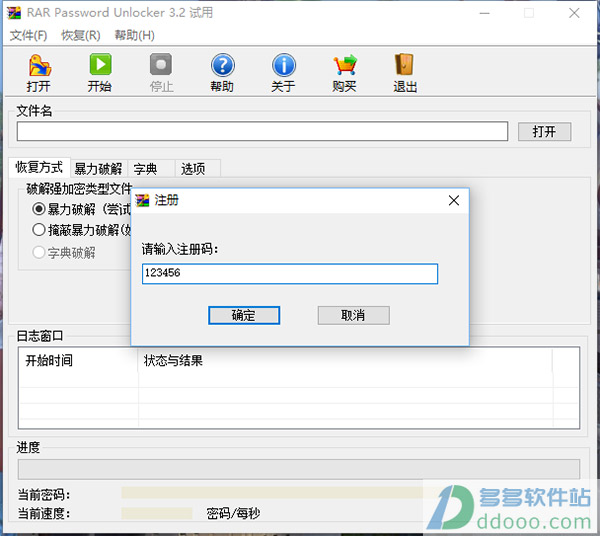This screenshot has height=536, width=600.
Task: Click the 请输入注册码 label
Action: (x=180, y=249)
